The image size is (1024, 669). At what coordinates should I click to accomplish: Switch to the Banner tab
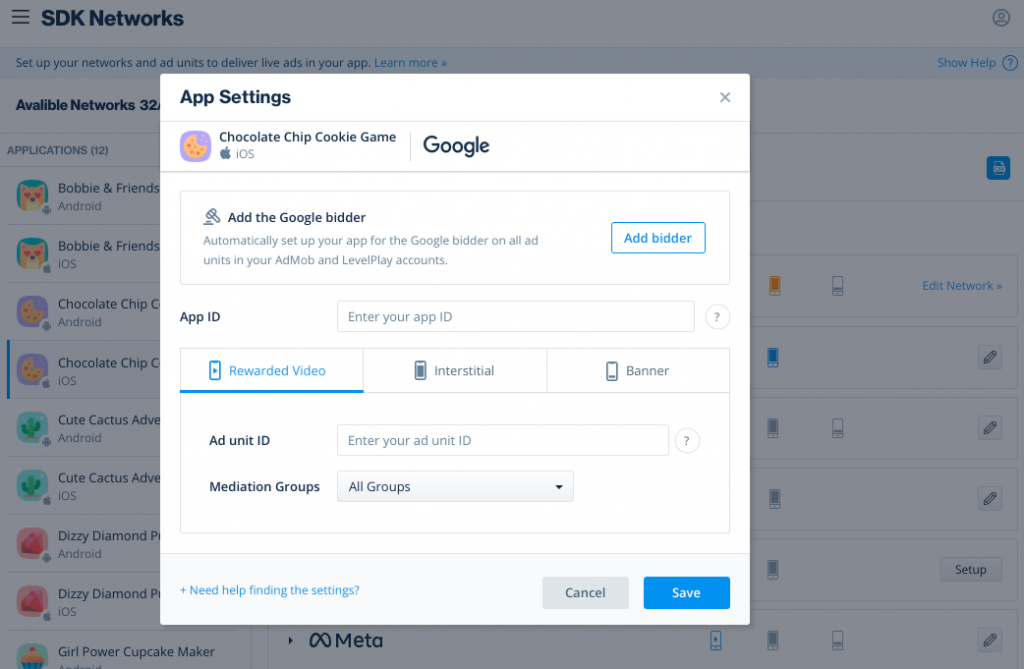[638, 370]
